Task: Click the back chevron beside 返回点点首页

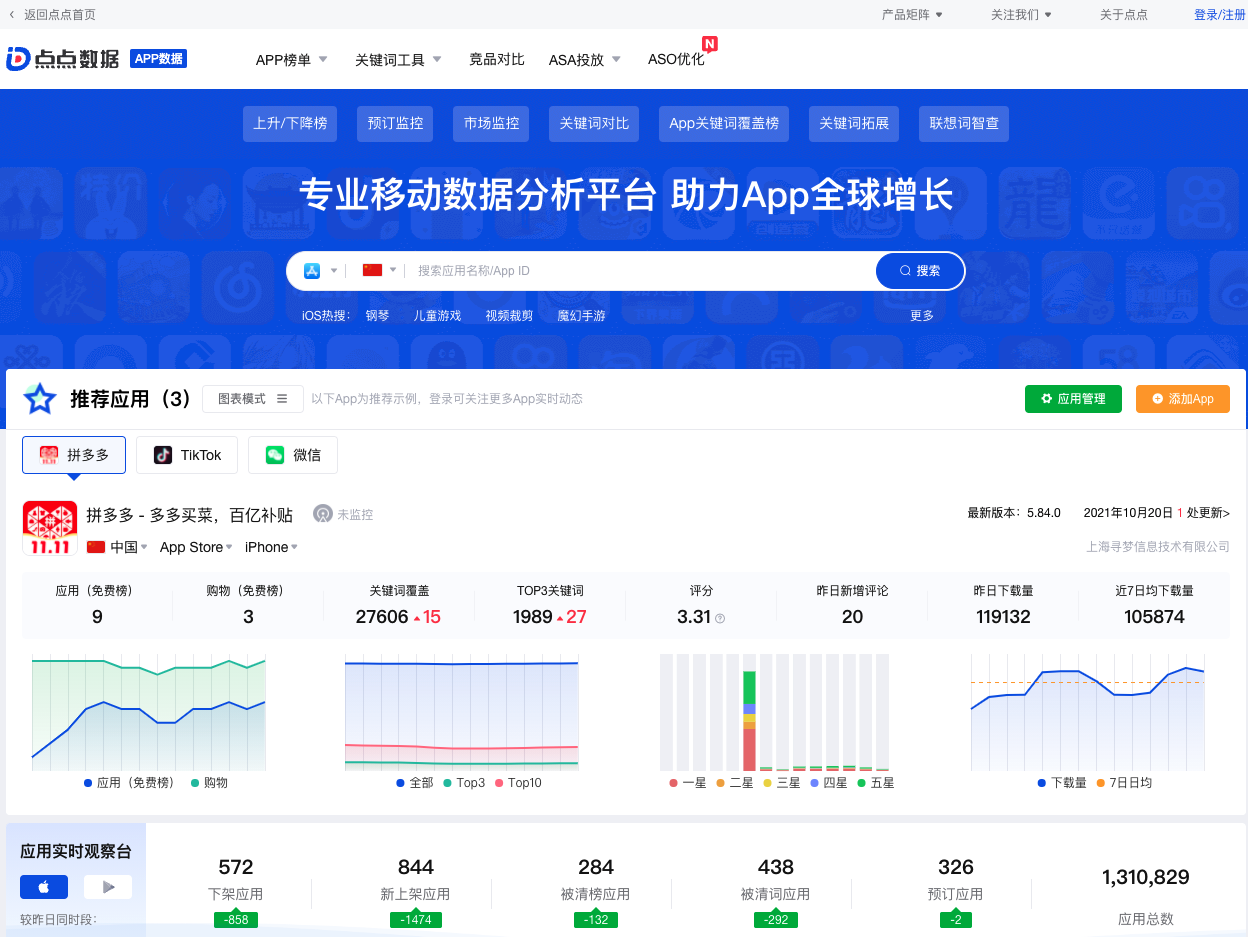Action: [x=11, y=15]
